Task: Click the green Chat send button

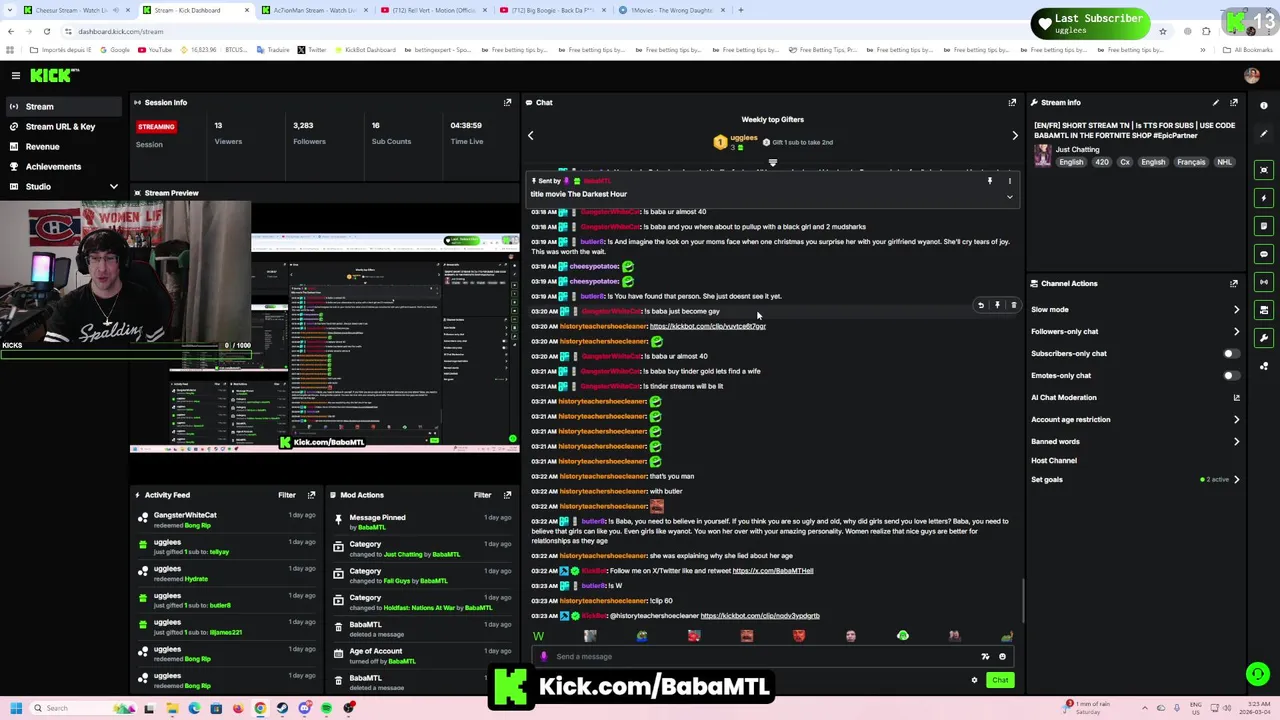Action: (x=1000, y=680)
